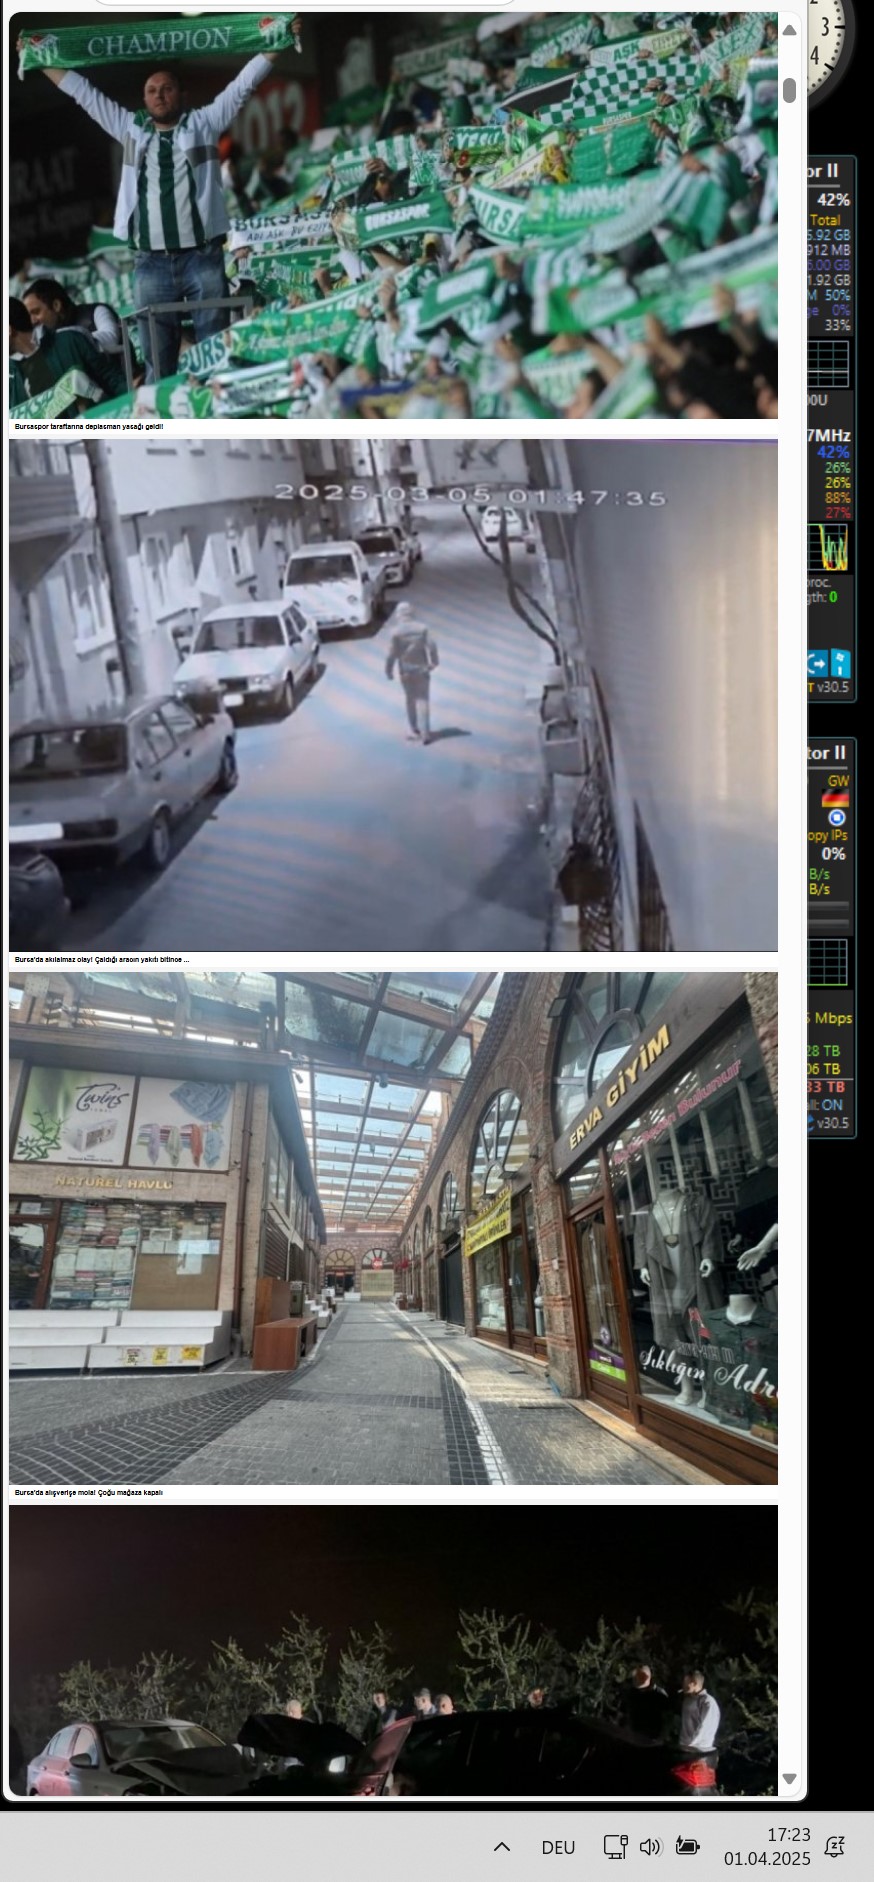Screen dimensions: 874x1882
Task: Click the 'Total' label in memory gadget
Action: [825, 220]
